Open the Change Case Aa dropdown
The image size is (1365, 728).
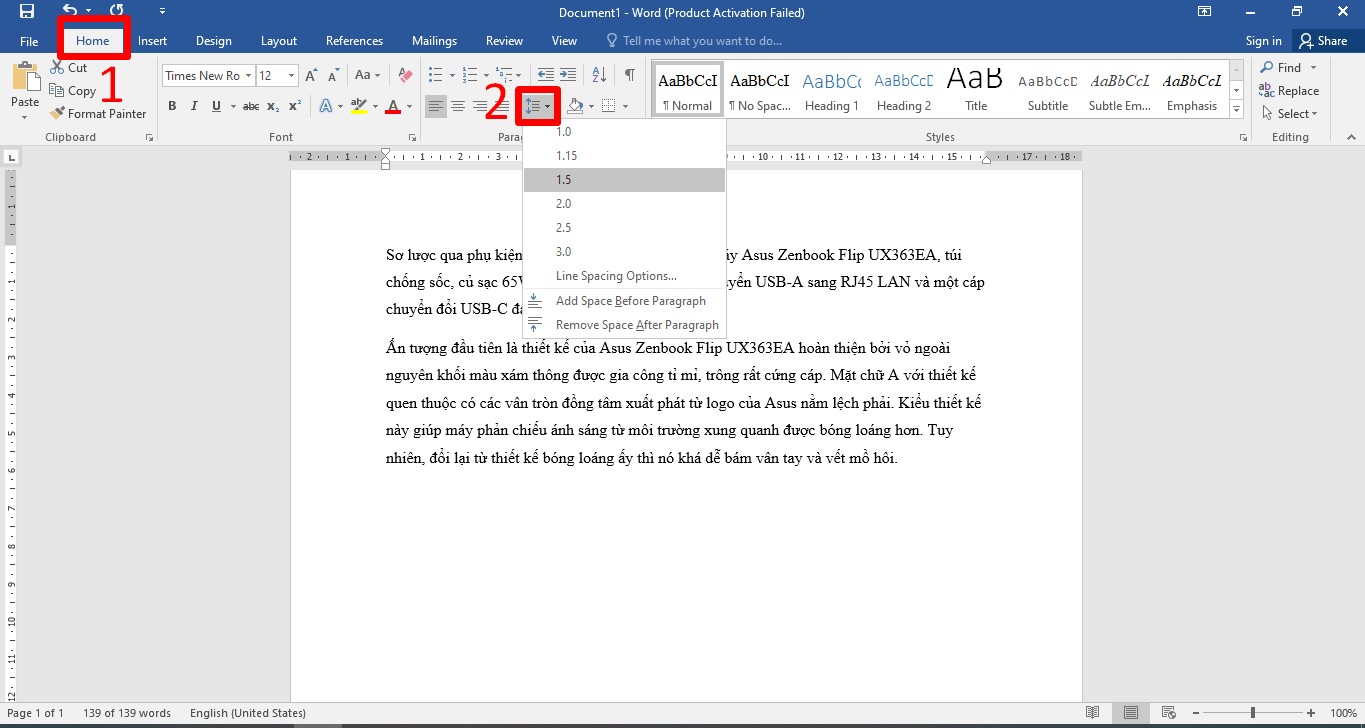point(367,76)
